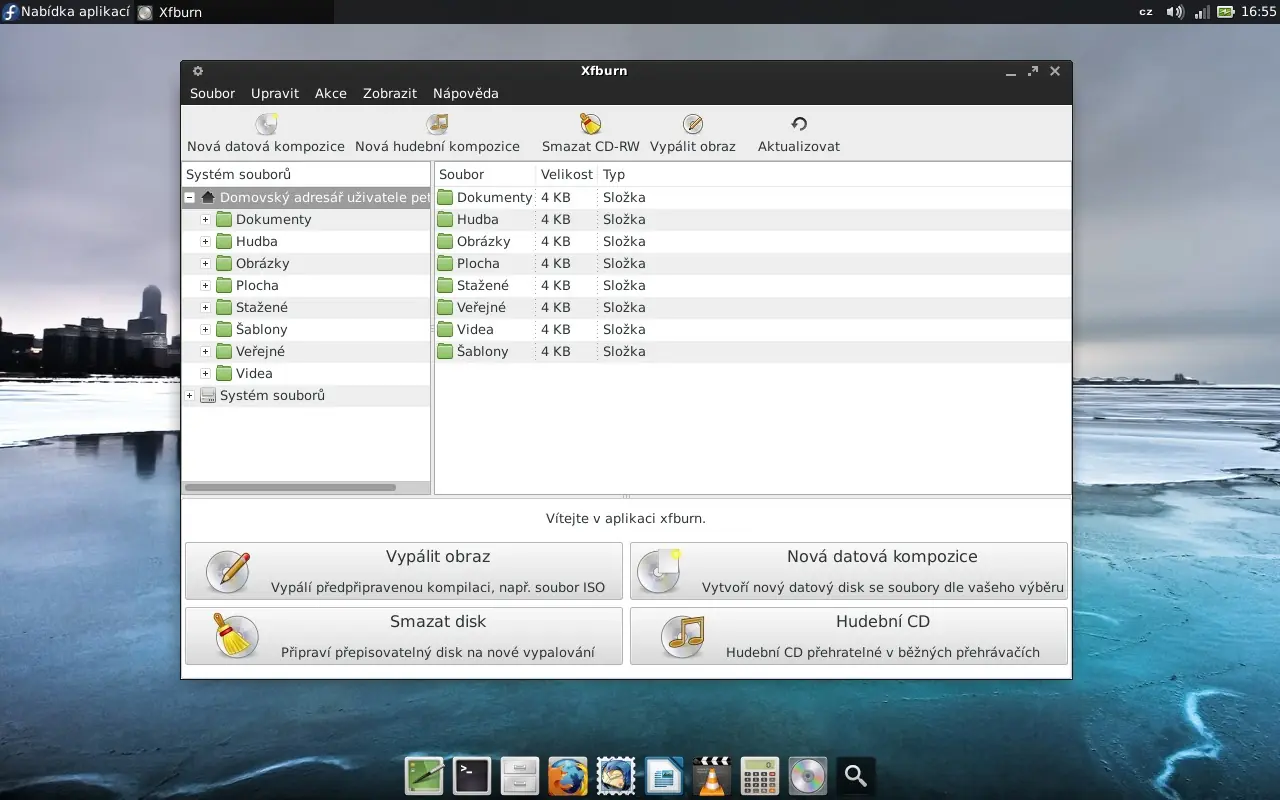Click the file tree horizontal scrollbar
This screenshot has height=800, width=1280.
290,487
